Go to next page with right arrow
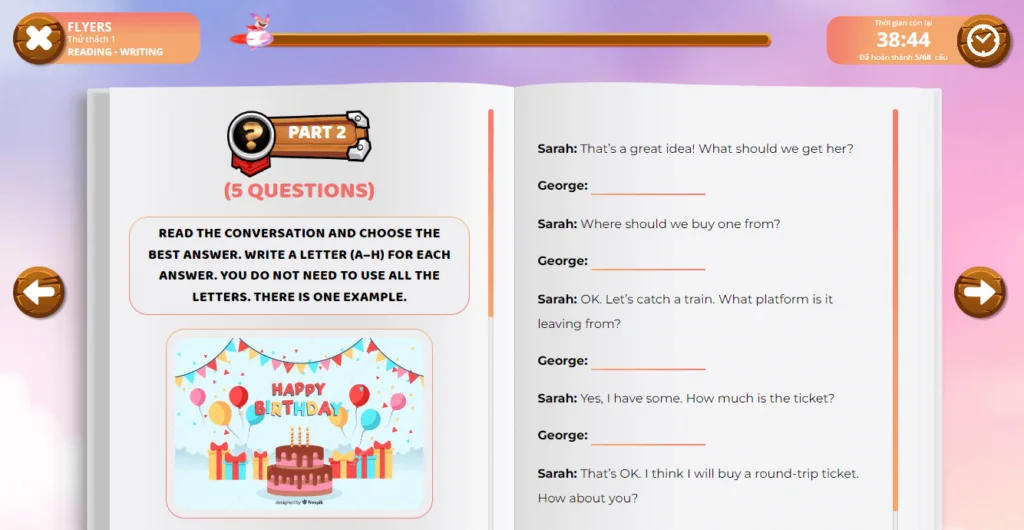The height and width of the screenshot is (530, 1024). click(x=979, y=292)
